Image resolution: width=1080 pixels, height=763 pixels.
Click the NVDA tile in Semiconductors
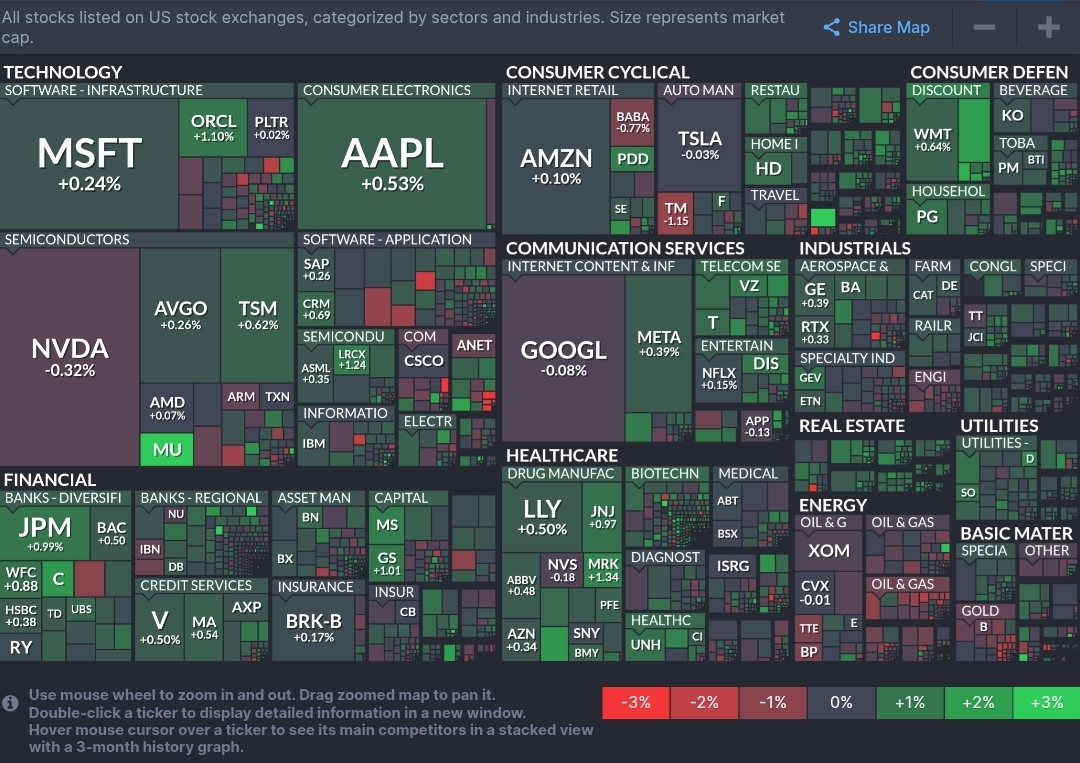pos(69,355)
